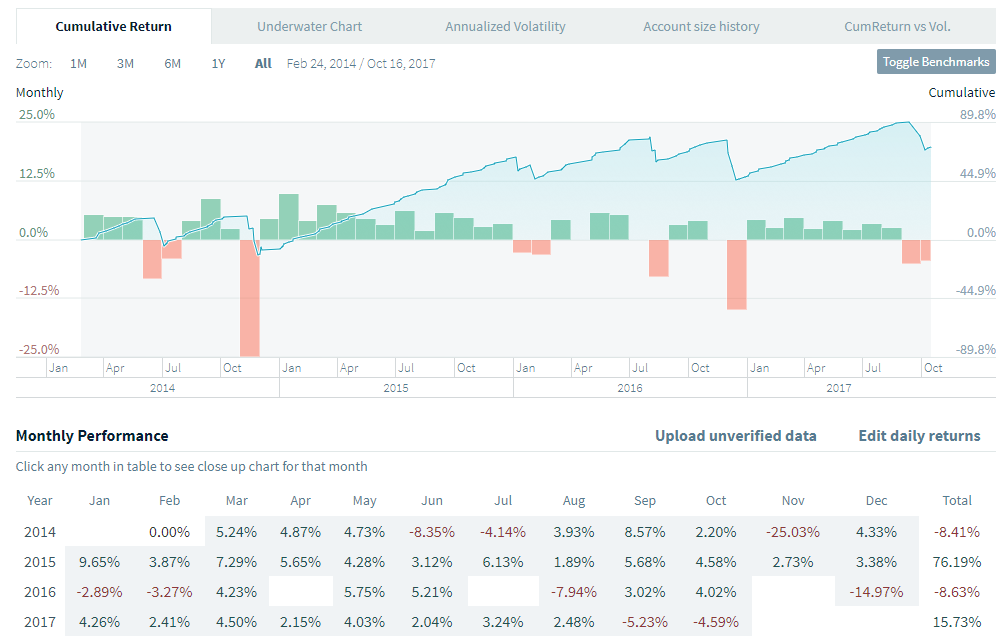The height and width of the screenshot is (644, 1006).
Task: Click the Cumulative Return tab
Action: coord(113,26)
